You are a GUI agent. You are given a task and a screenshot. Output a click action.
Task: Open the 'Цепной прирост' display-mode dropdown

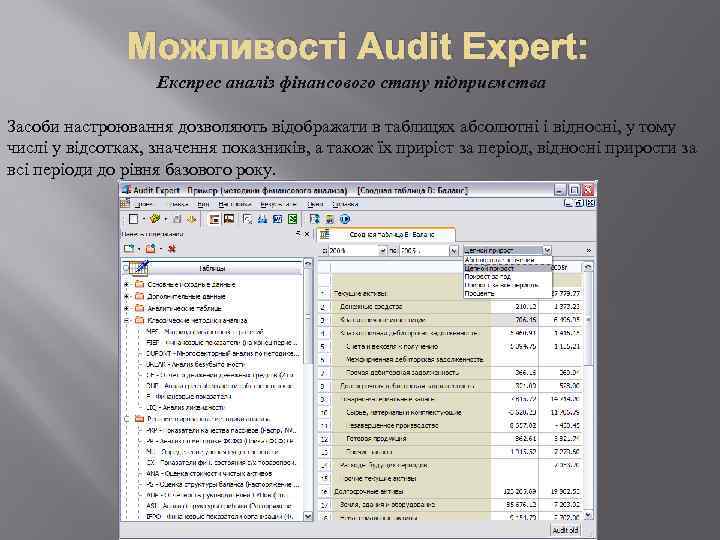pos(547,250)
